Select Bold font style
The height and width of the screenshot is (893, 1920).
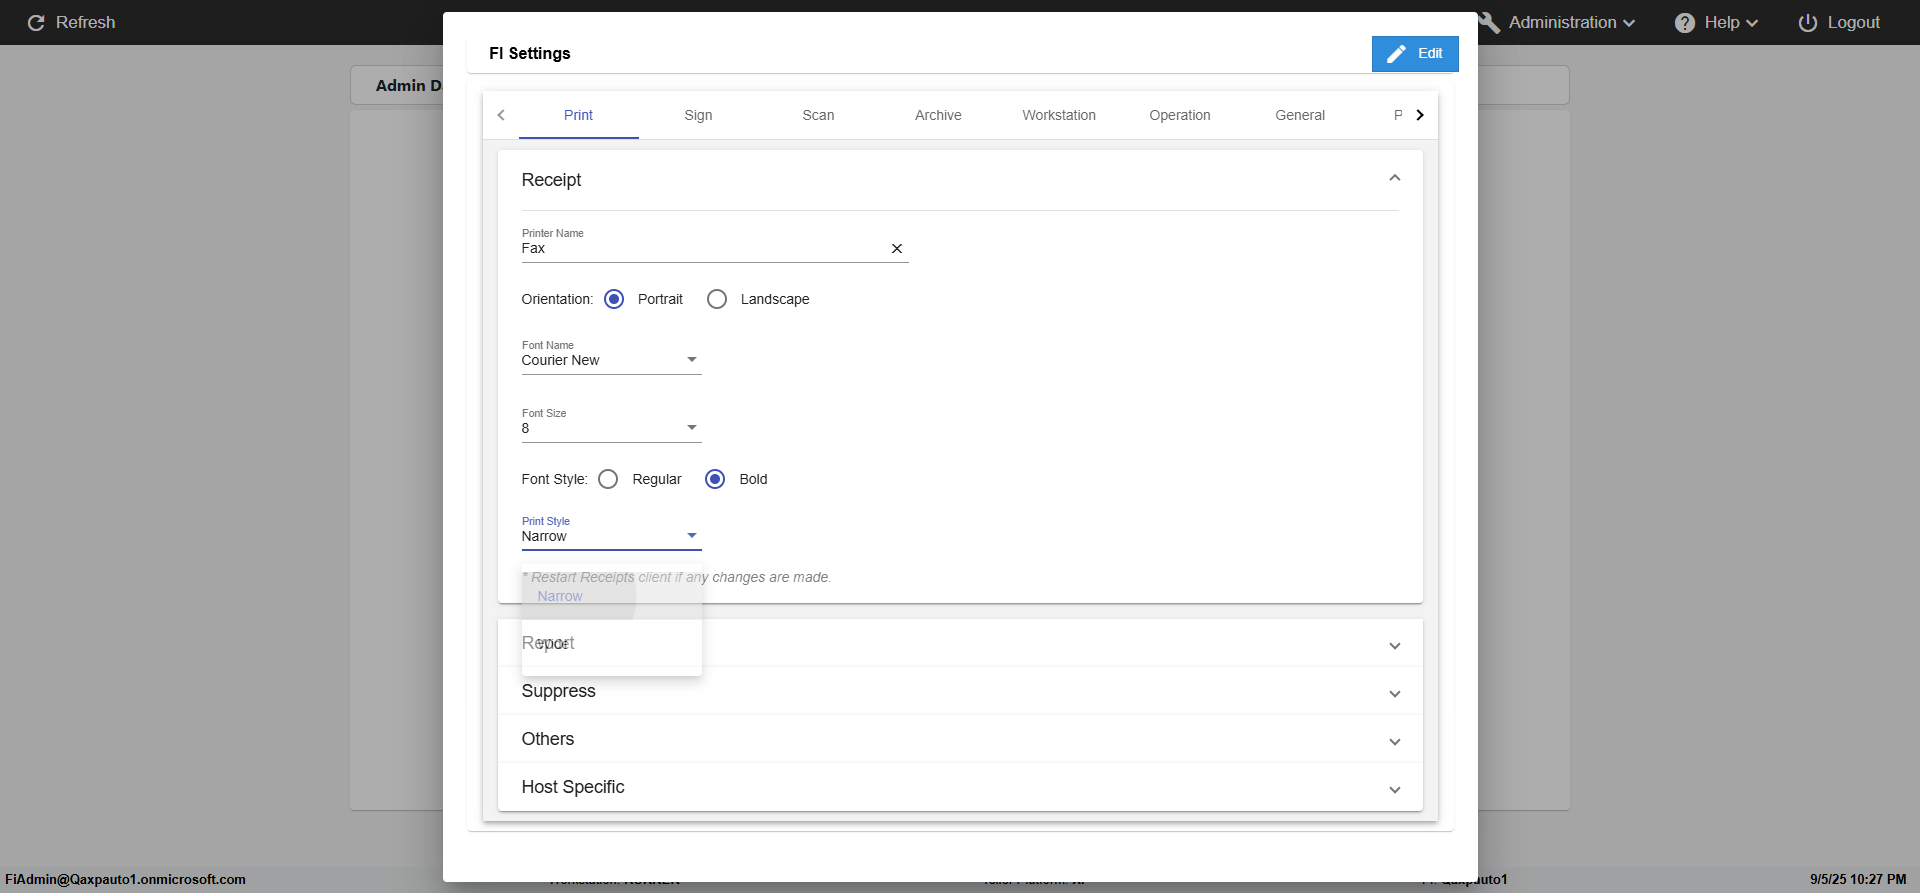(x=715, y=479)
